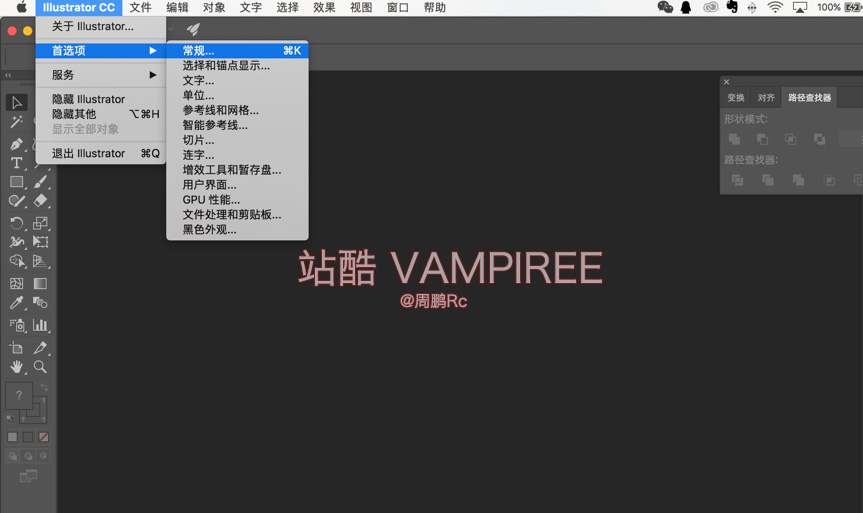This screenshot has height=513, width=863.
Task: Toggle Draw Inside mode
Action: coord(43,456)
